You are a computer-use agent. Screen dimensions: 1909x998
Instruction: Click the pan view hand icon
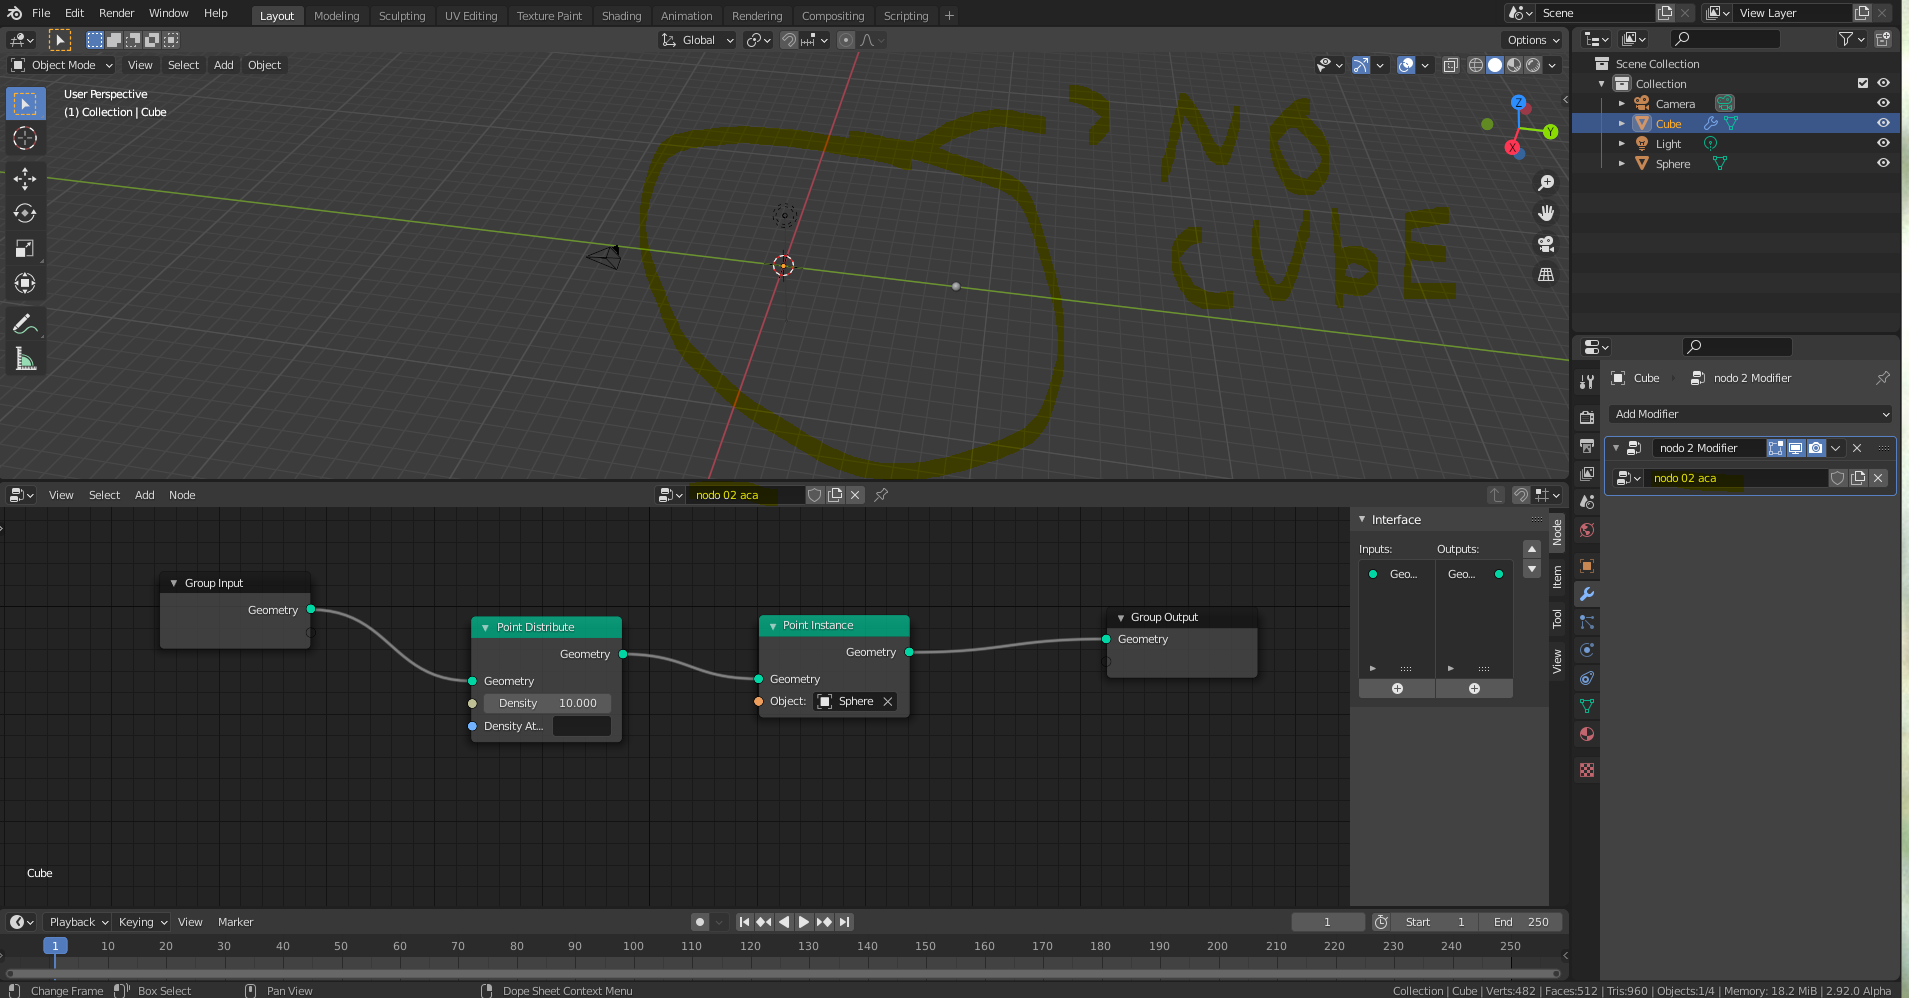pyautogui.click(x=1546, y=213)
